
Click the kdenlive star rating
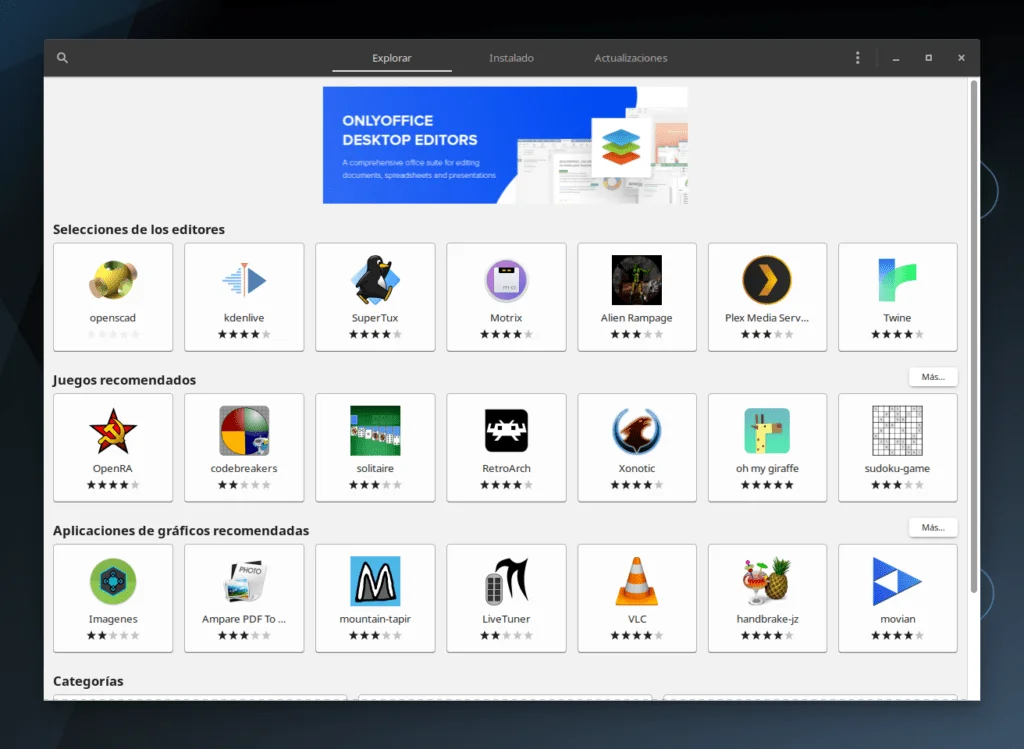click(244, 334)
